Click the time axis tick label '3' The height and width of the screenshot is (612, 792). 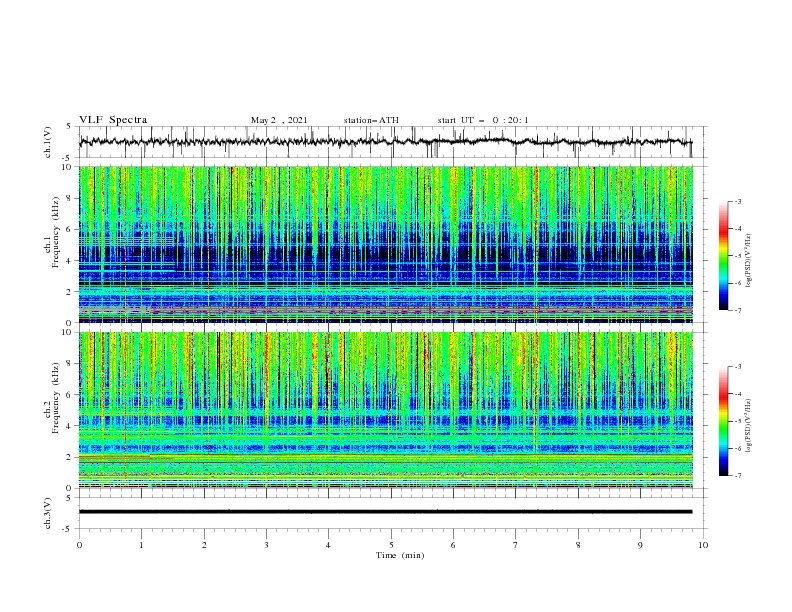(x=266, y=545)
